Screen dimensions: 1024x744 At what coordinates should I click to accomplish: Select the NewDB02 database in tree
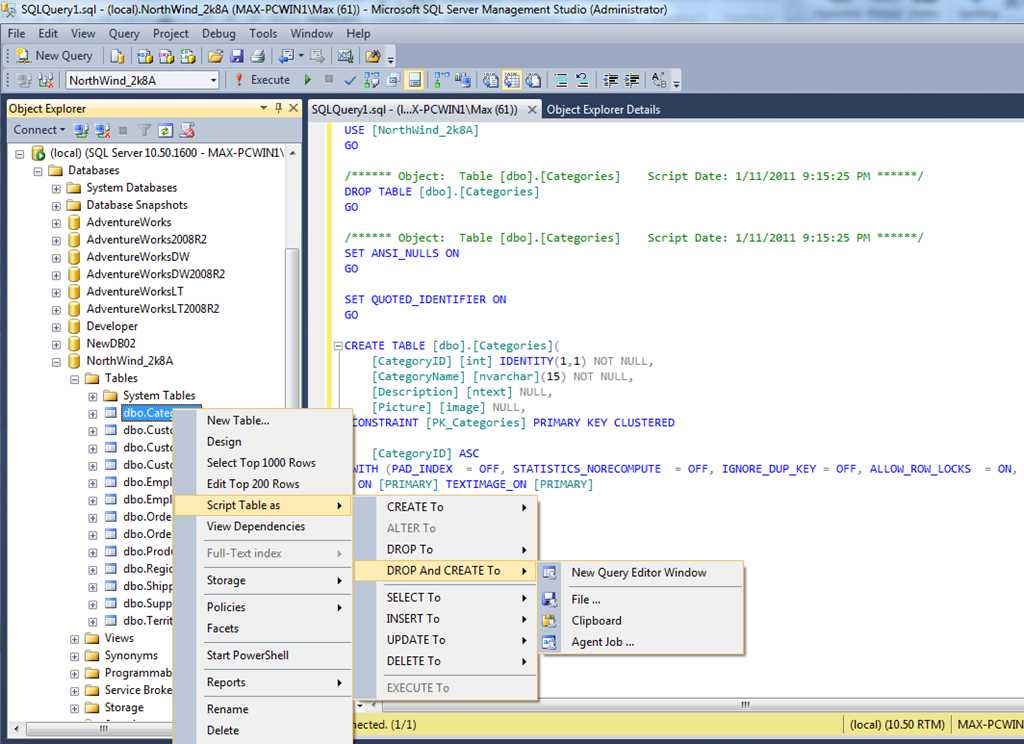111,344
